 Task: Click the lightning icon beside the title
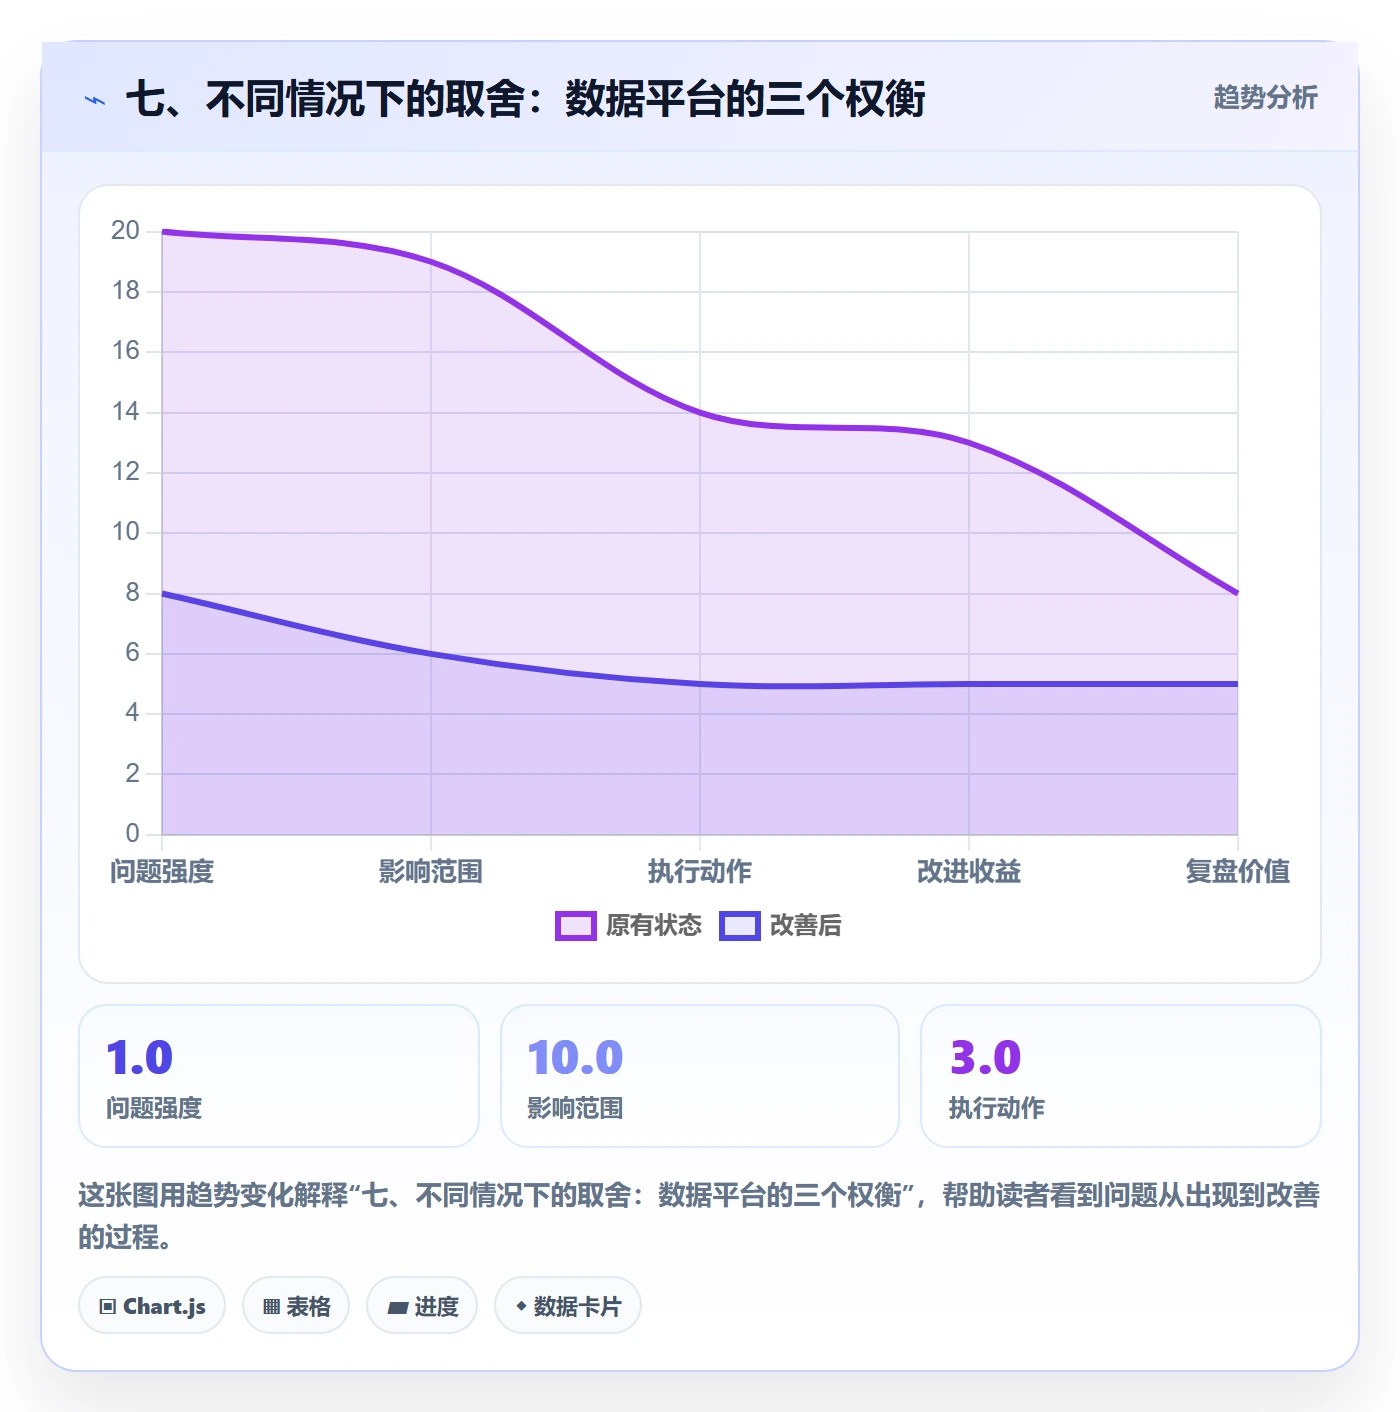pos(95,100)
